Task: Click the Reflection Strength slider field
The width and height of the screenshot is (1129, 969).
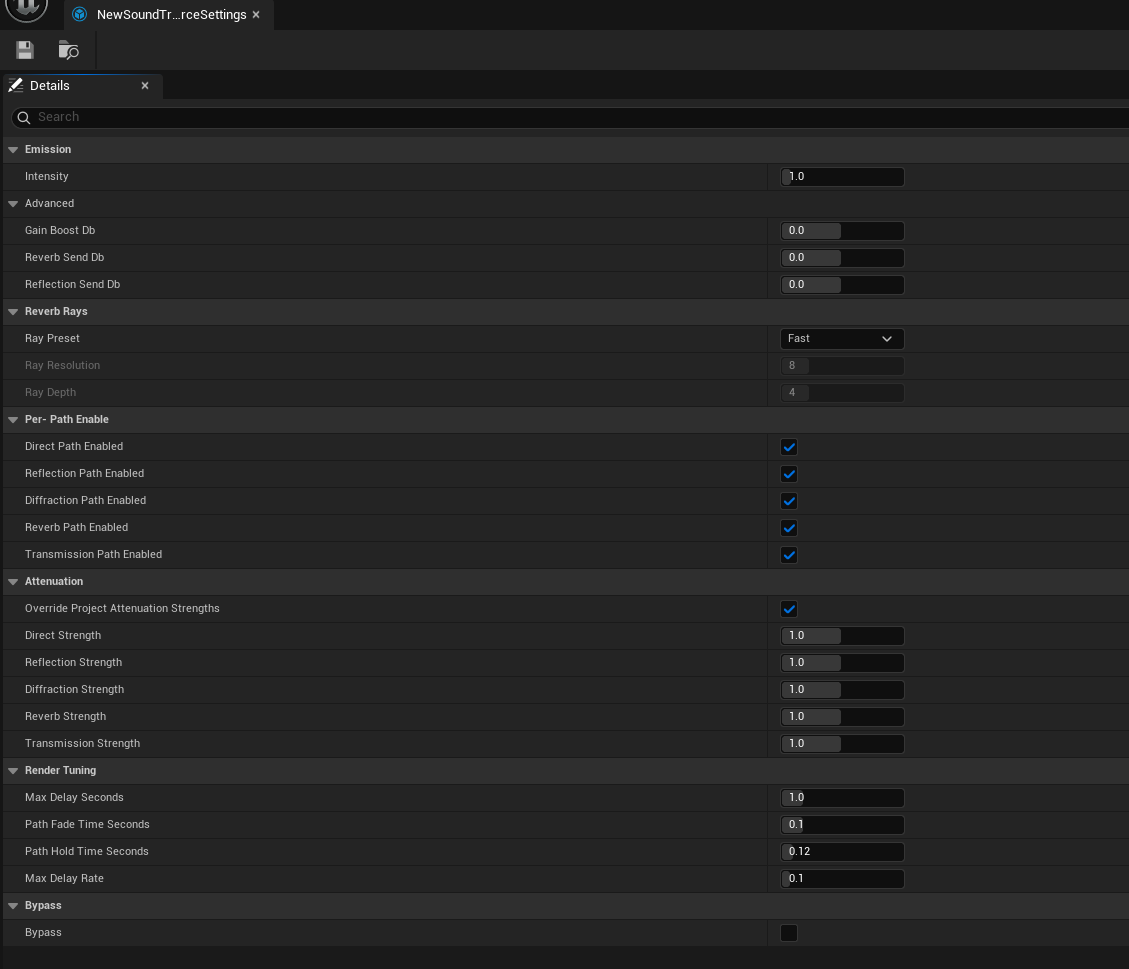Action: point(842,662)
